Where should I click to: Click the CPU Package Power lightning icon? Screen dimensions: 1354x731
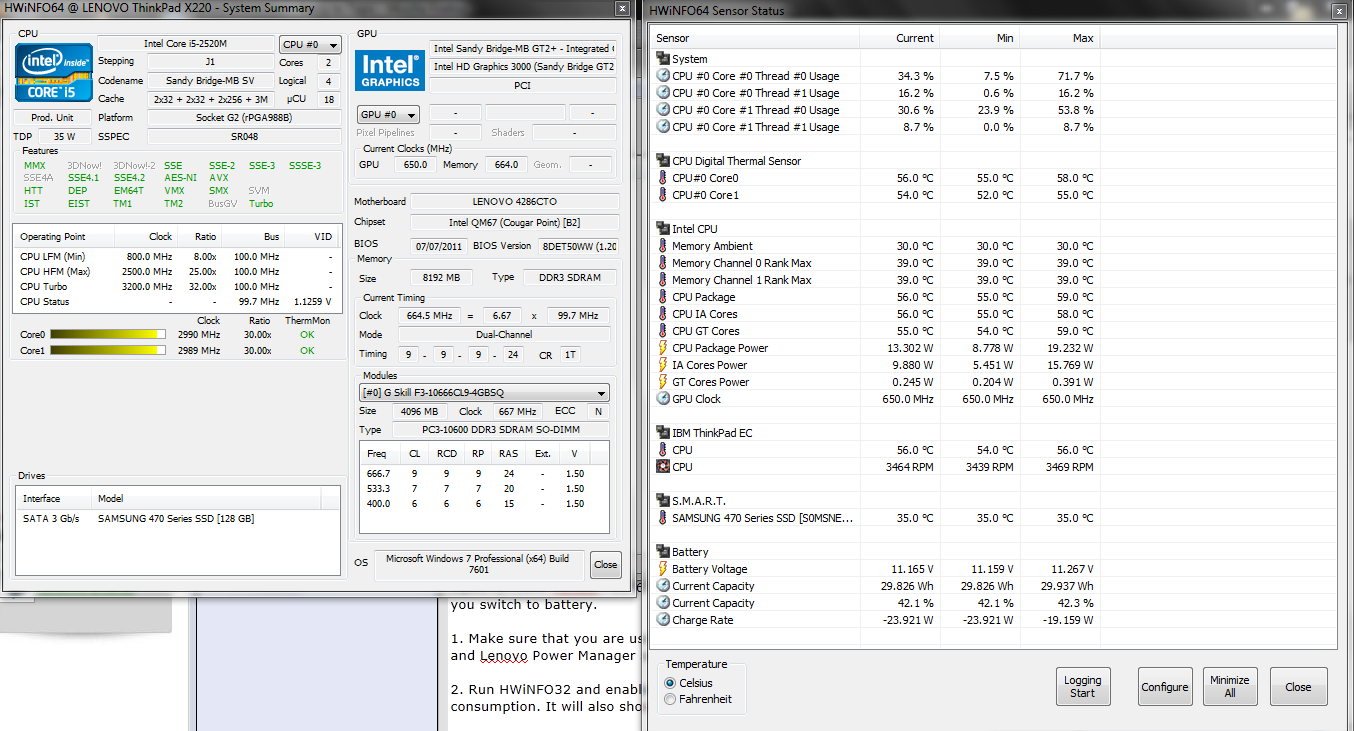pos(663,348)
